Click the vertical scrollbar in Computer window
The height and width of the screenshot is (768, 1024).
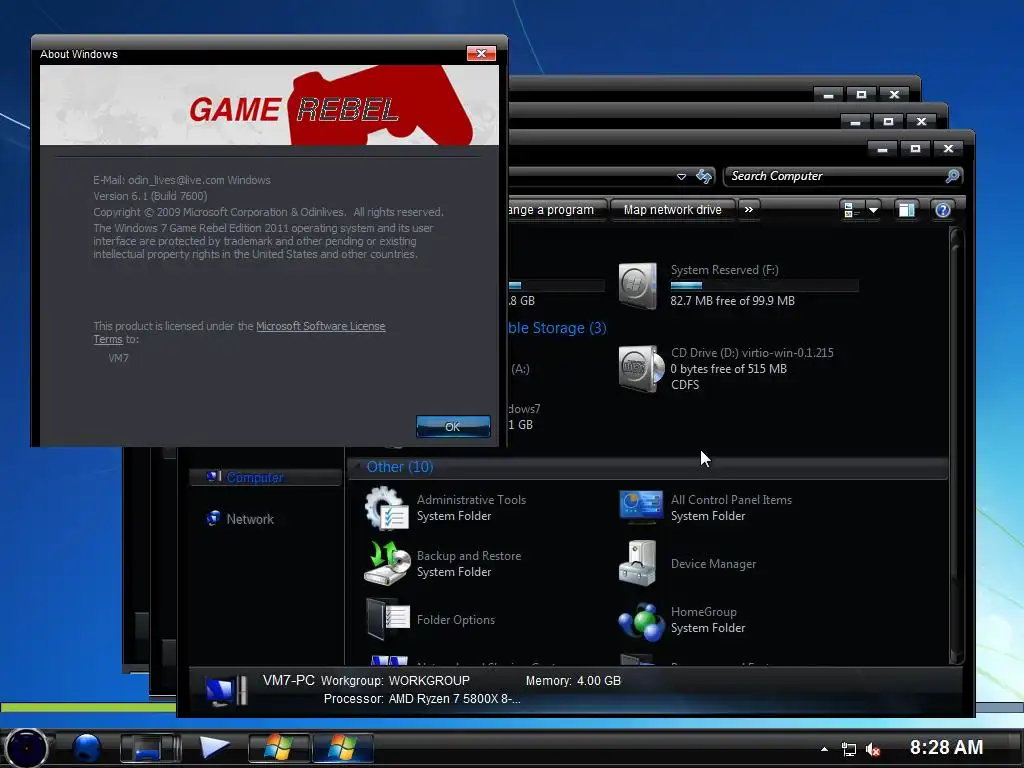click(956, 444)
